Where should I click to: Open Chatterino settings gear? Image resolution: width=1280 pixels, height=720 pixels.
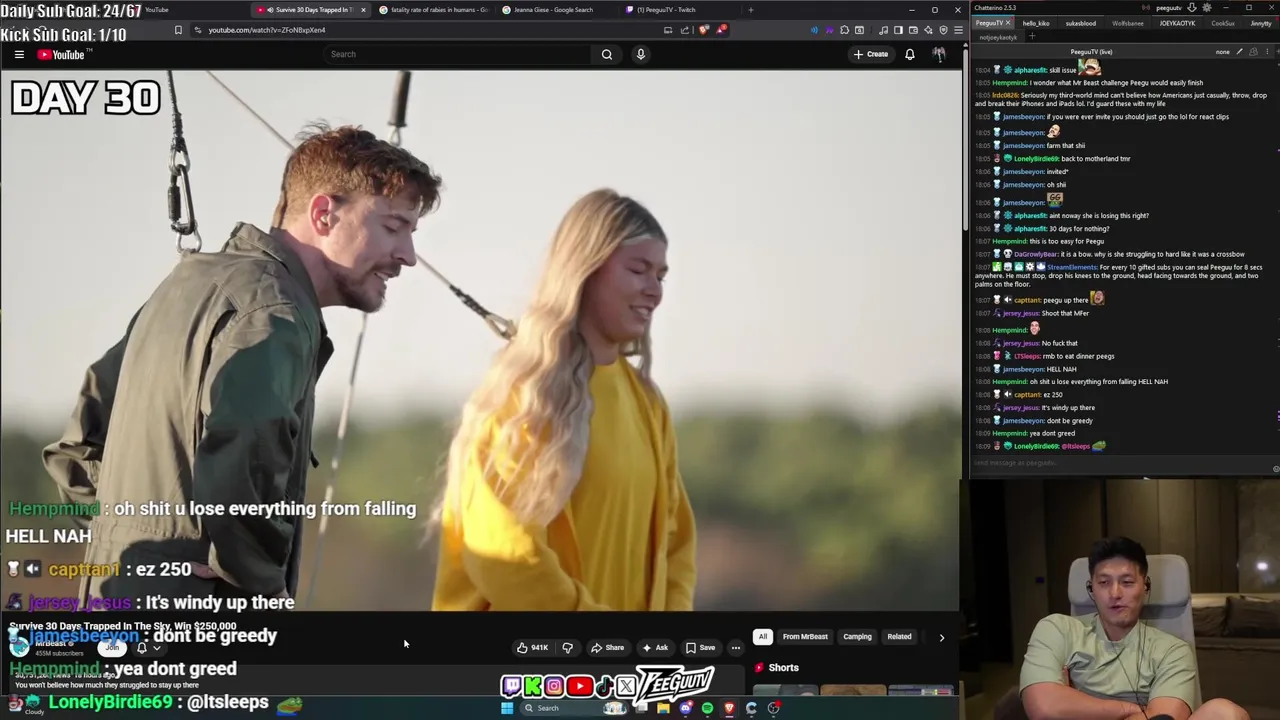pyautogui.click(x=1207, y=8)
